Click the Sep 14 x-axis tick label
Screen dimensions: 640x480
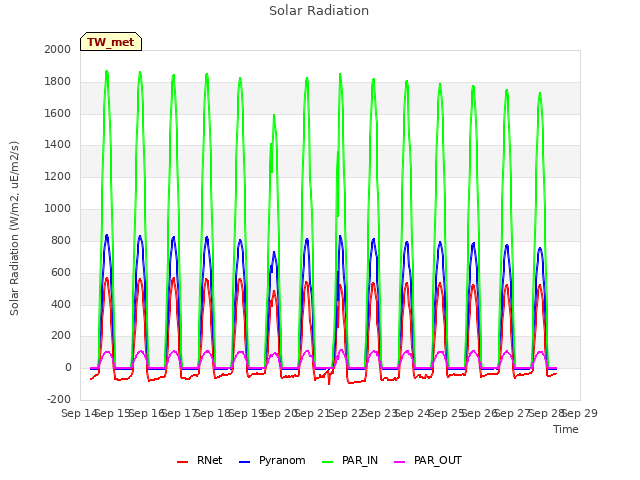click(x=79, y=413)
